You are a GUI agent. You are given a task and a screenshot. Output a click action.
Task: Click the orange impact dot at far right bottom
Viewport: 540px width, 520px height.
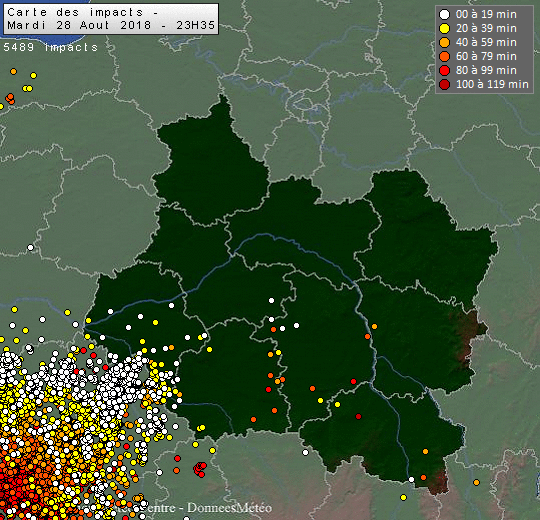(476, 482)
